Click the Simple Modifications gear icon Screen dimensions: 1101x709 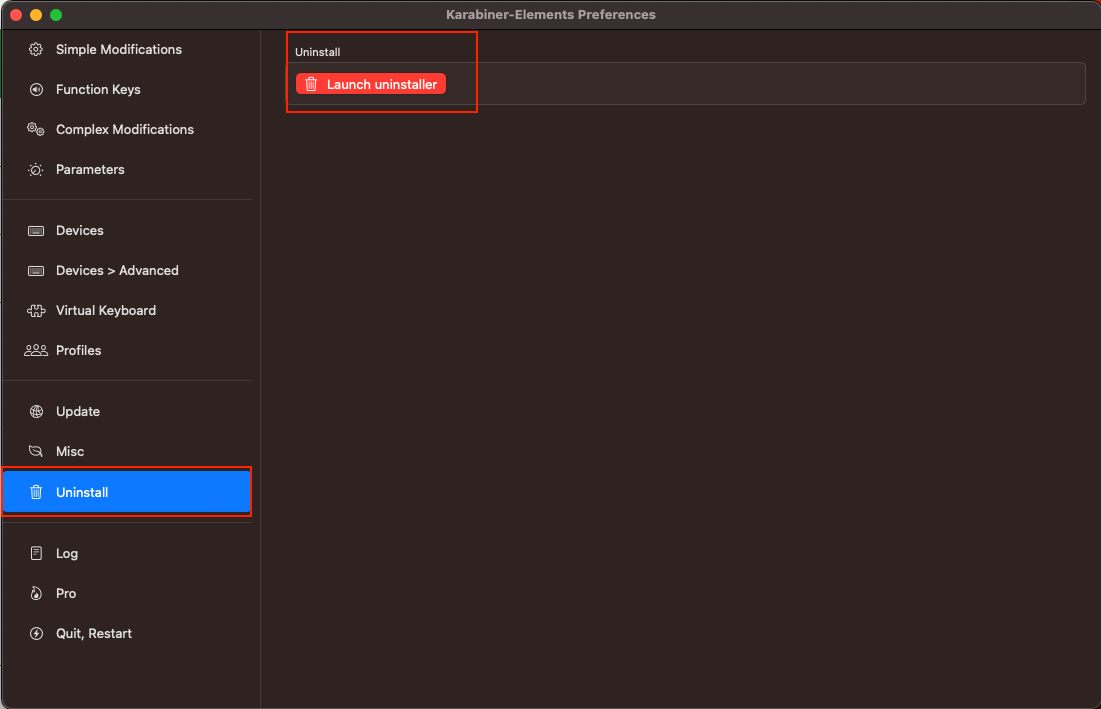(36, 49)
